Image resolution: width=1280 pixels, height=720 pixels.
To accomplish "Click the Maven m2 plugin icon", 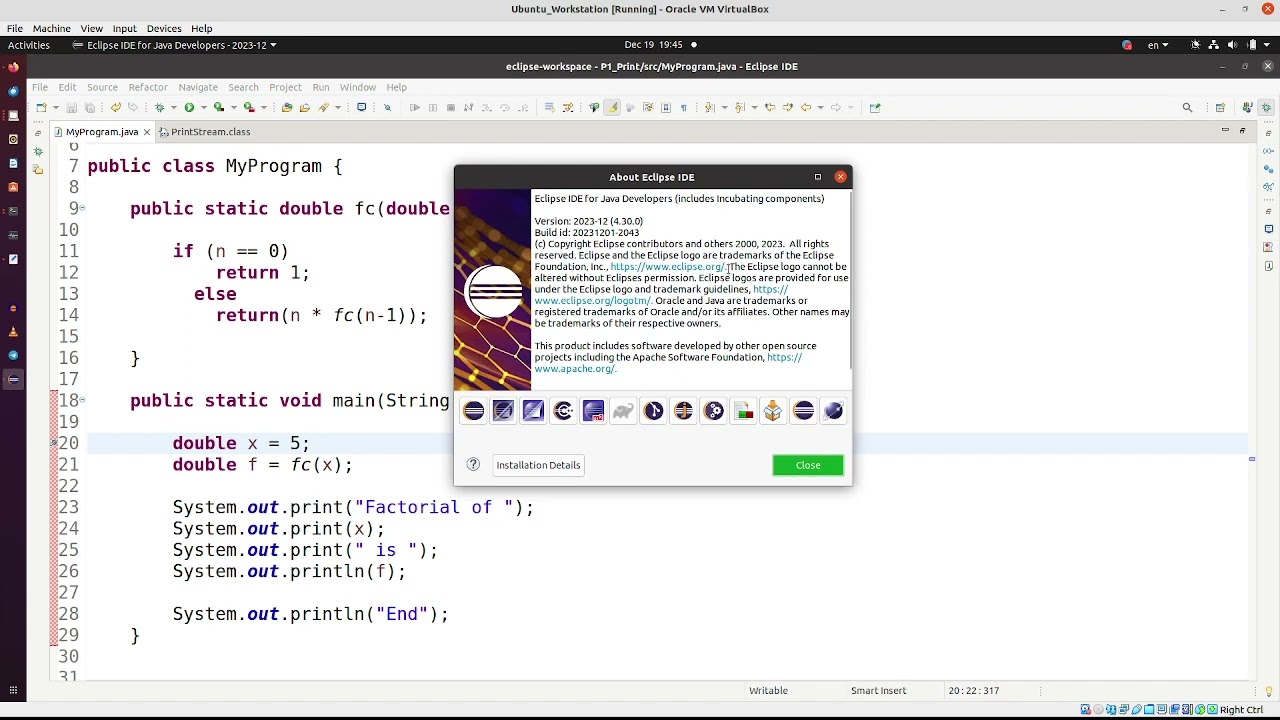I will coord(593,411).
